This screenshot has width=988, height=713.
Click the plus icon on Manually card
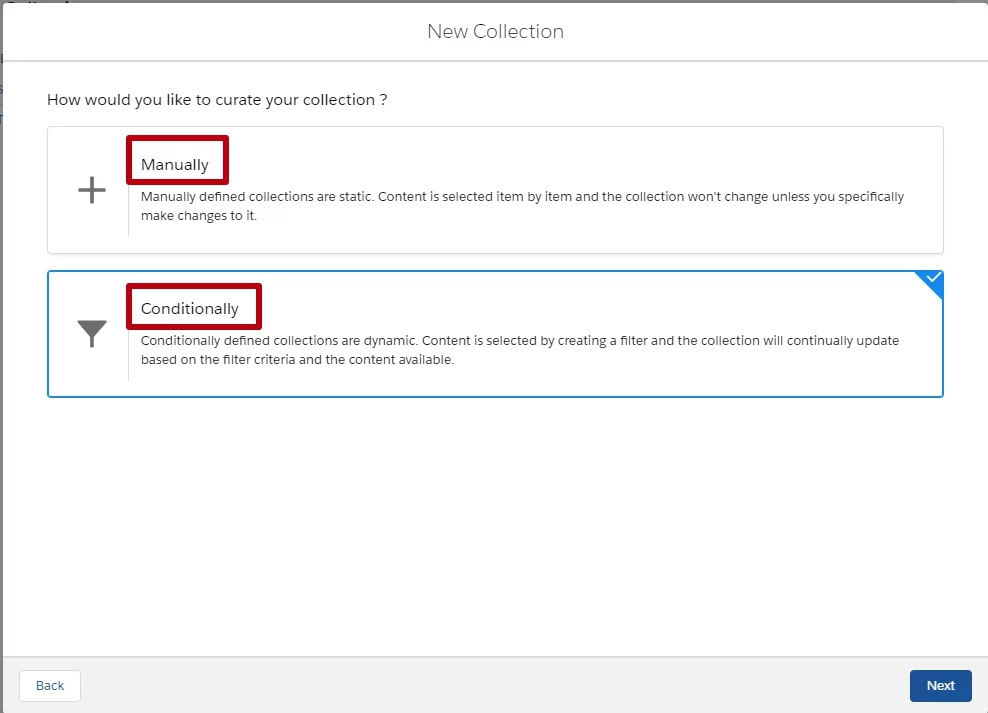coord(92,190)
